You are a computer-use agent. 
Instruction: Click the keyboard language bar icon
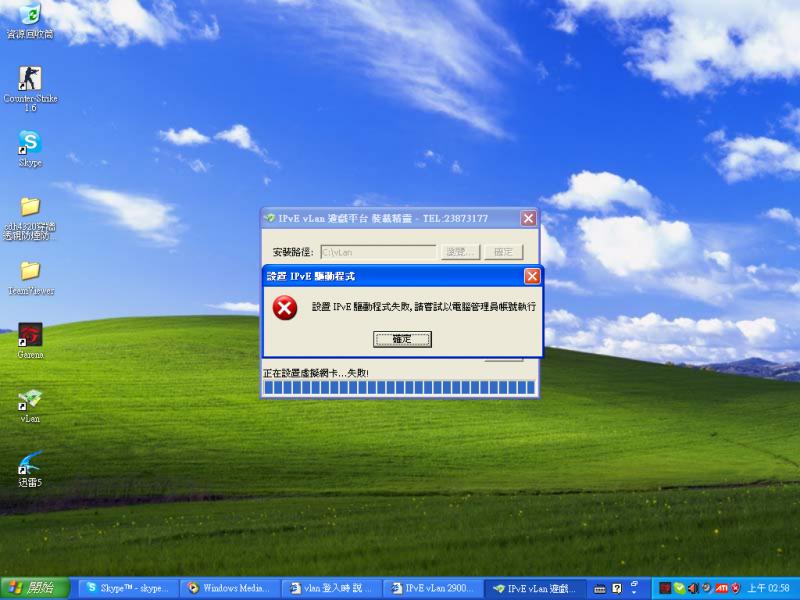click(600, 589)
